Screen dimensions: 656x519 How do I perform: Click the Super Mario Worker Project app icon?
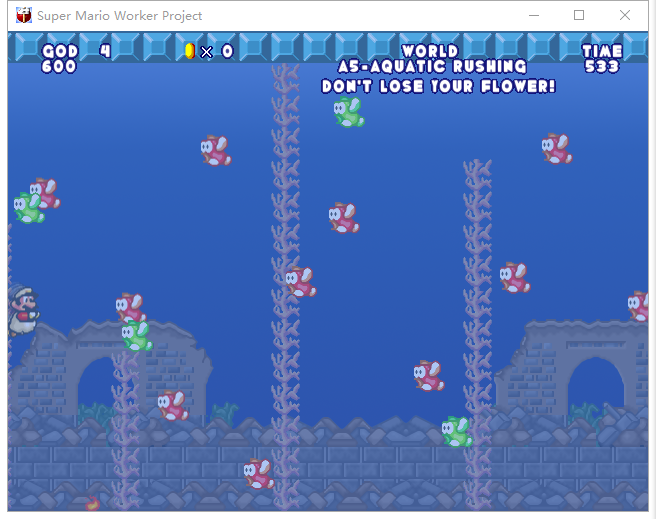[24, 15]
